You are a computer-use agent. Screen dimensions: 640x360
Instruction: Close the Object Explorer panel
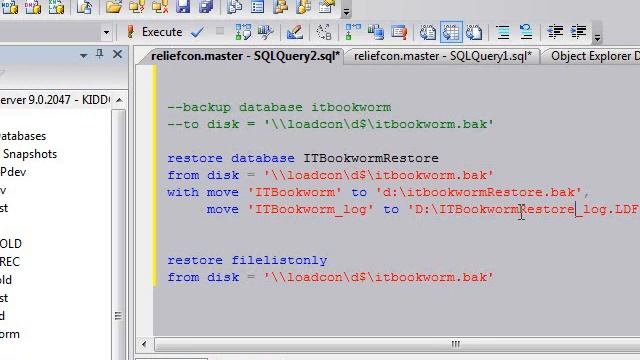point(118,54)
